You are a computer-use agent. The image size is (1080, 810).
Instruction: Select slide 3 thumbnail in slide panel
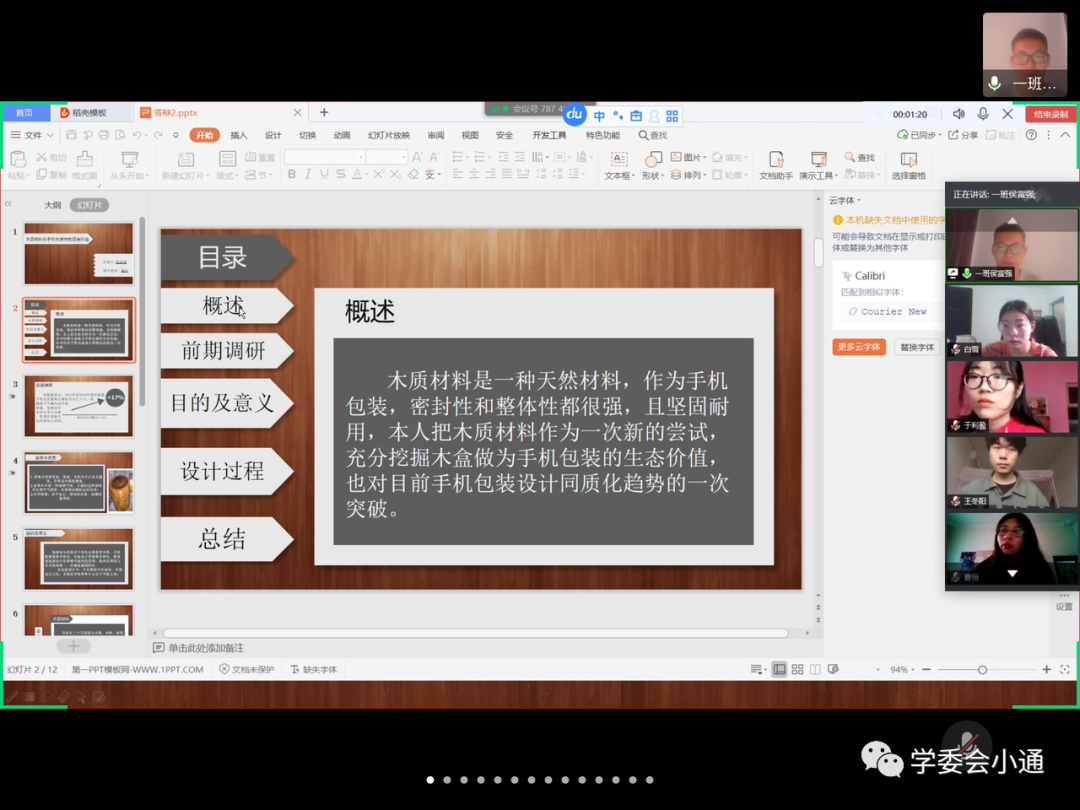(78, 406)
